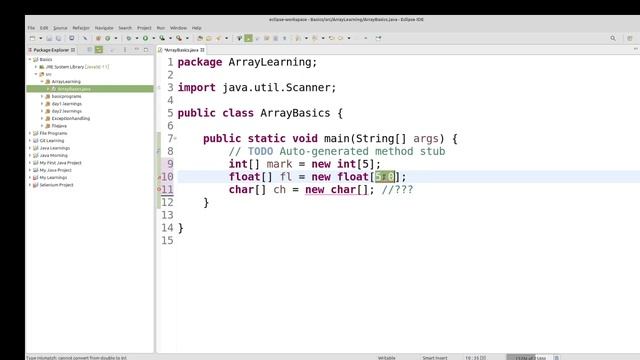The image size is (640, 360).
Task: Select the Selenium Project node
Action: click(x=56, y=185)
